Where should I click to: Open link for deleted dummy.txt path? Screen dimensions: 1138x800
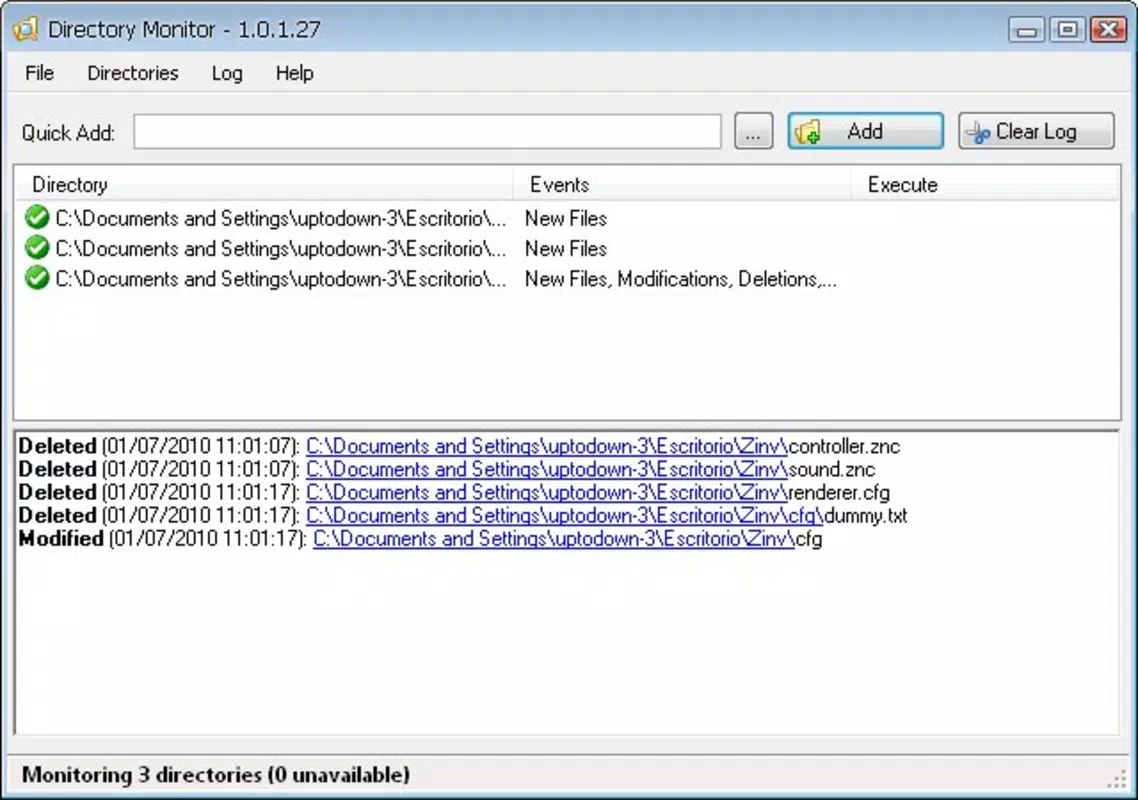[565, 515]
